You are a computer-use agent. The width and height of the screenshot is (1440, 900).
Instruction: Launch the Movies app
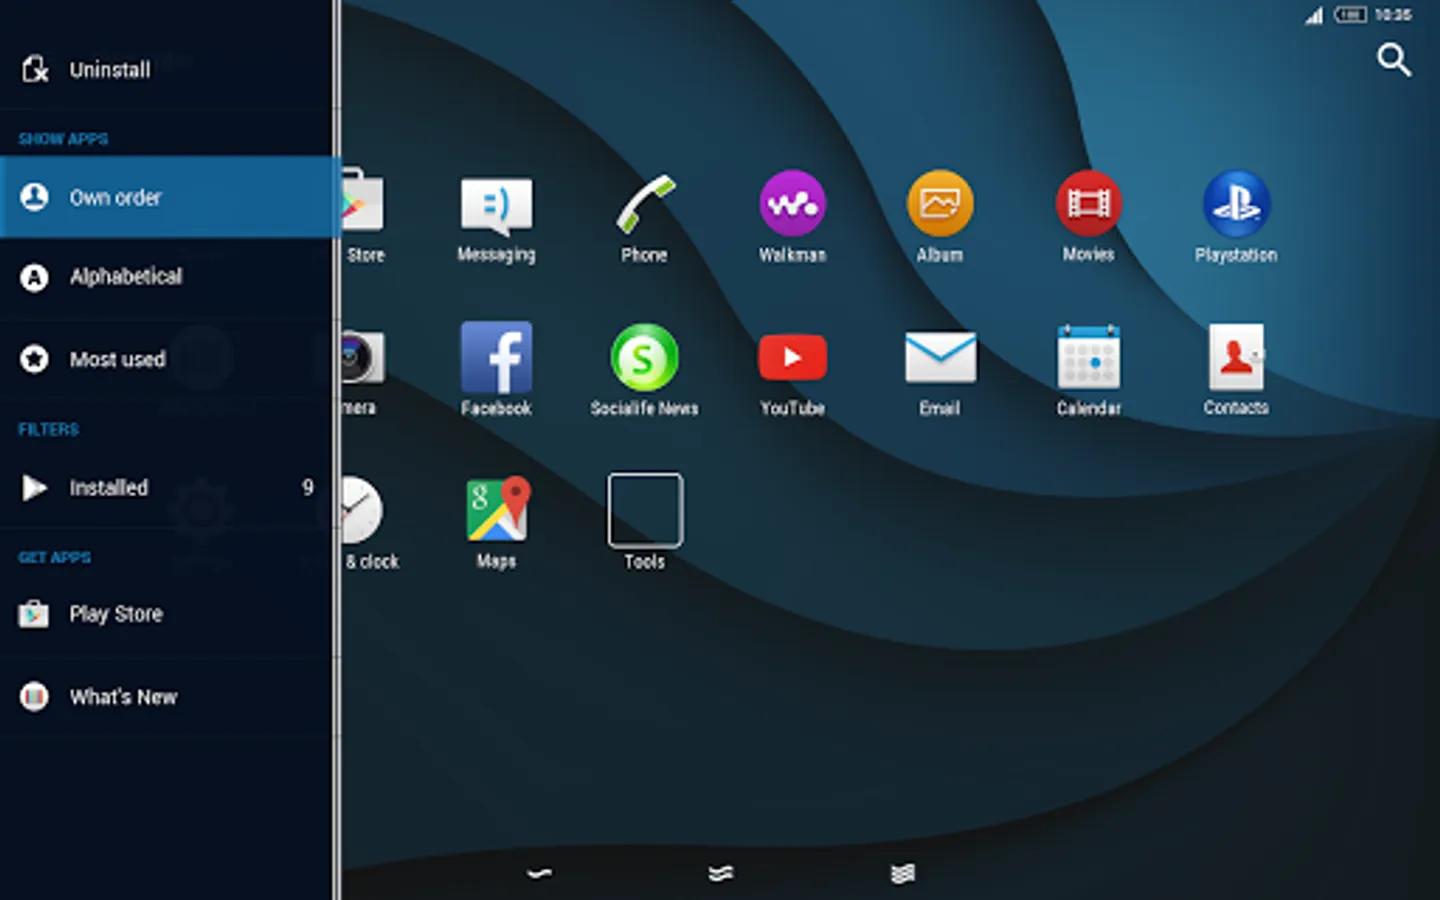1088,219
